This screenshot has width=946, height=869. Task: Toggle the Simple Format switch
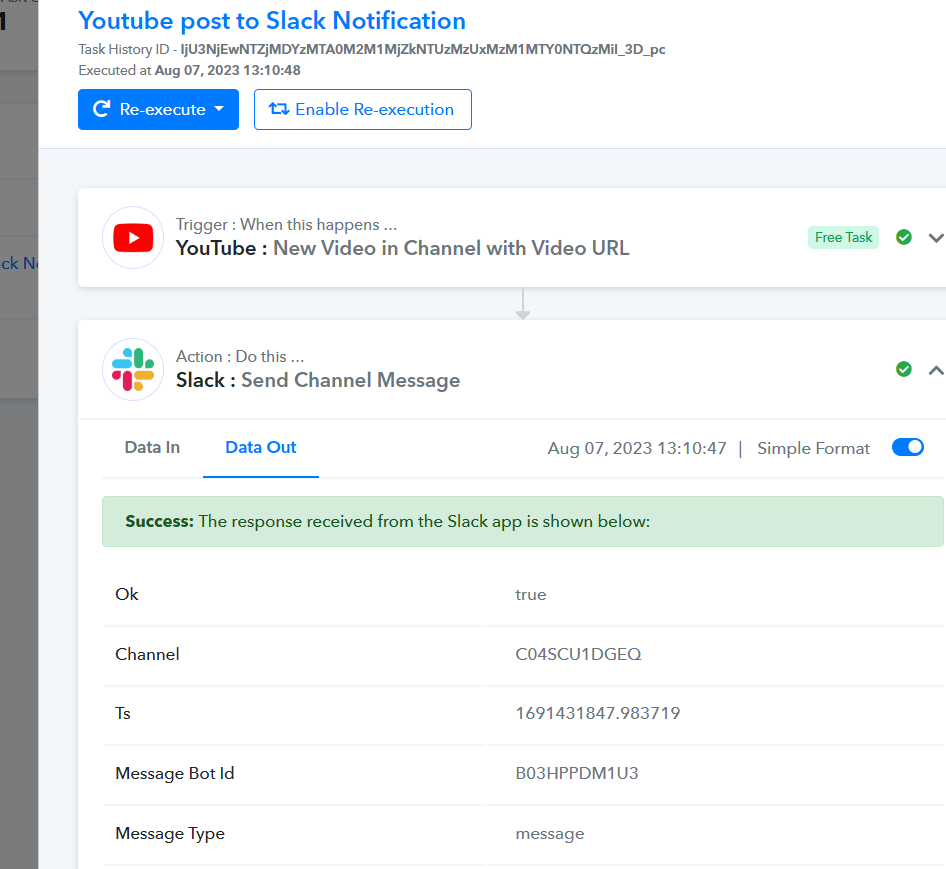907,447
